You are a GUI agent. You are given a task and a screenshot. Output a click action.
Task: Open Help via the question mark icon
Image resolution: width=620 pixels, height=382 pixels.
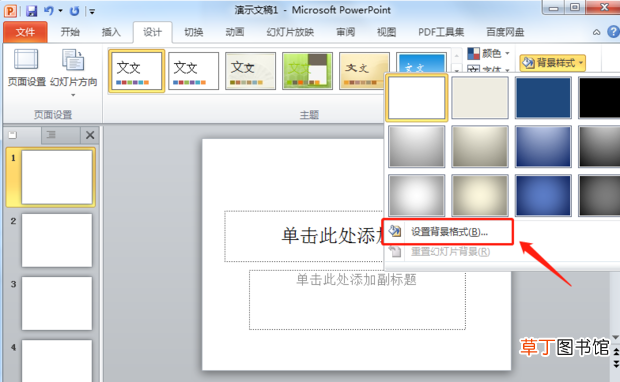pos(614,32)
